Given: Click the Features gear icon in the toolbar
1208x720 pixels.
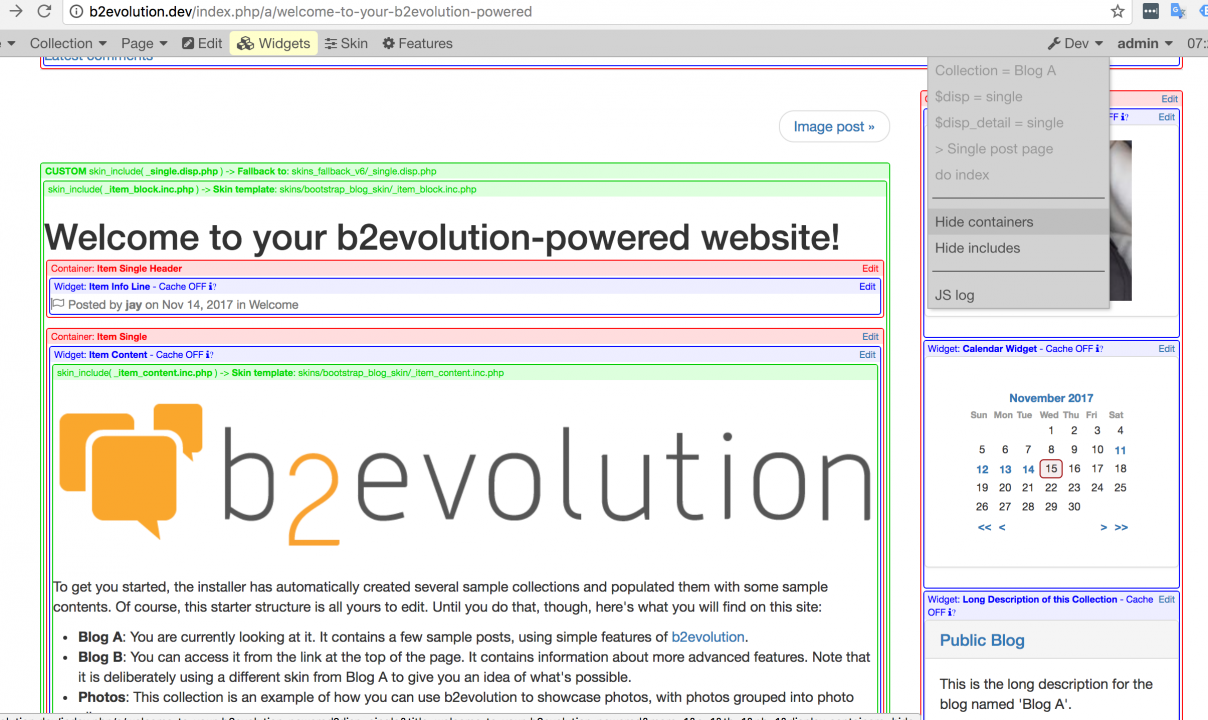Looking at the screenshot, I should [389, 43].
